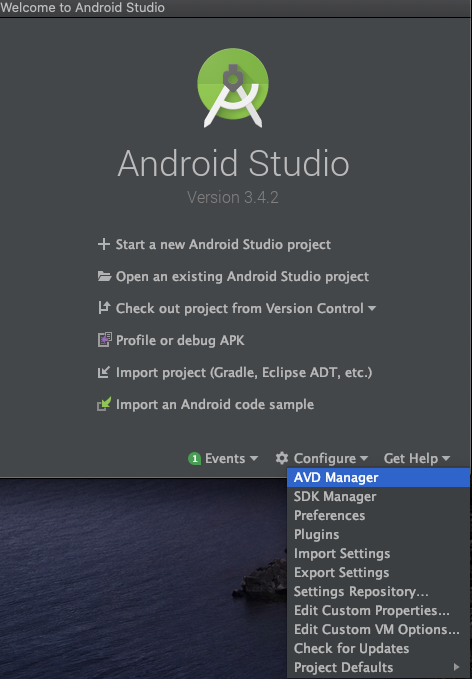
Task: Choose Import project (Gradle, Eclipse ADT, etc.)
Action: point(244,372)
